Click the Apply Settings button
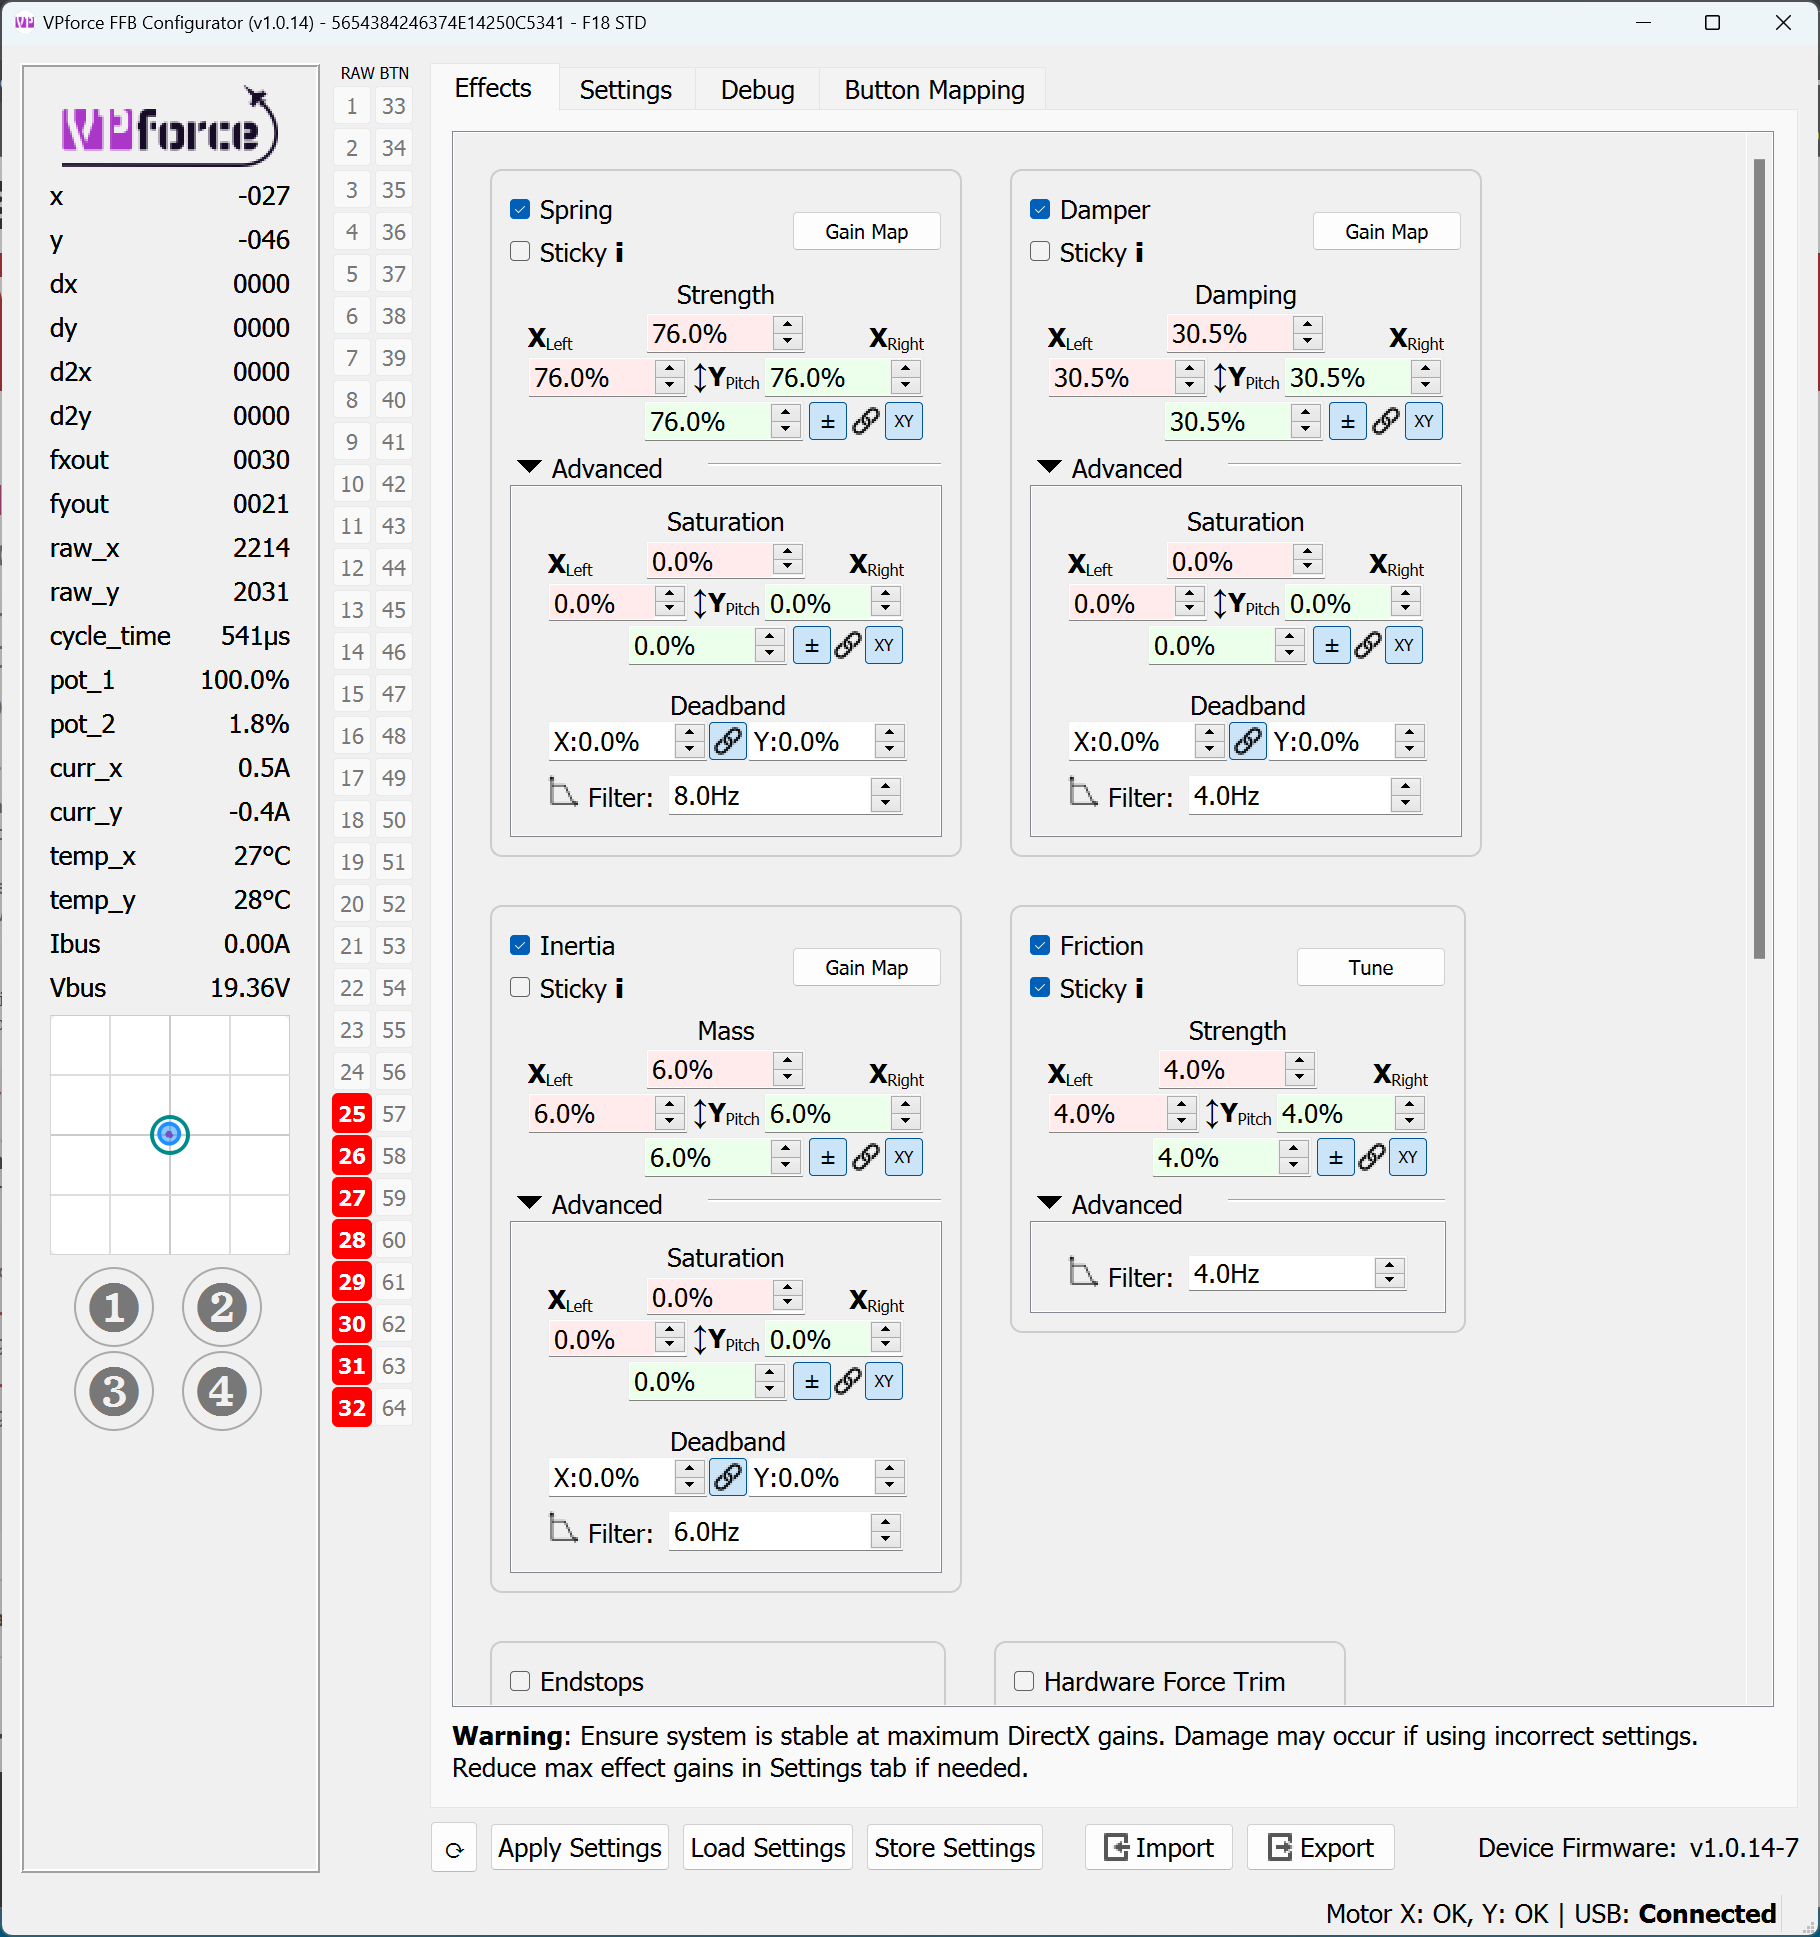The width and height of the screenshot is (1820, 1937). click(580, 1848)
